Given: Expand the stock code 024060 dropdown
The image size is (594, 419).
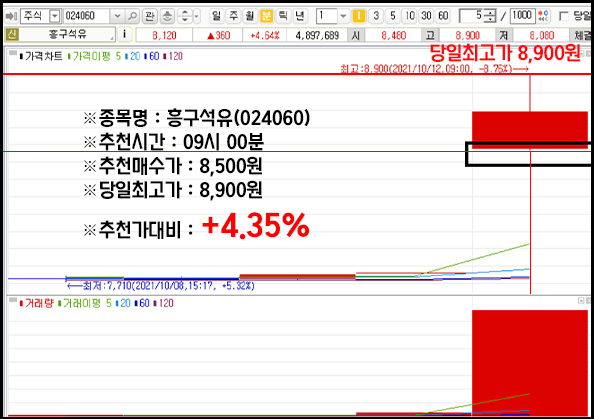Looking at the screenshot, I should tap(117, 16).
